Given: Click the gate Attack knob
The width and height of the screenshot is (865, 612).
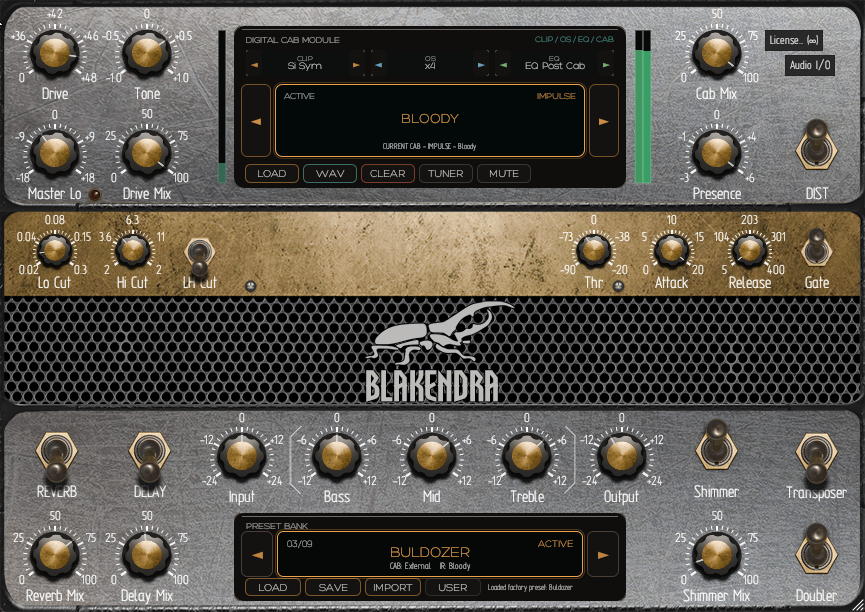Looking at the screenshot, I should [671, 251].
